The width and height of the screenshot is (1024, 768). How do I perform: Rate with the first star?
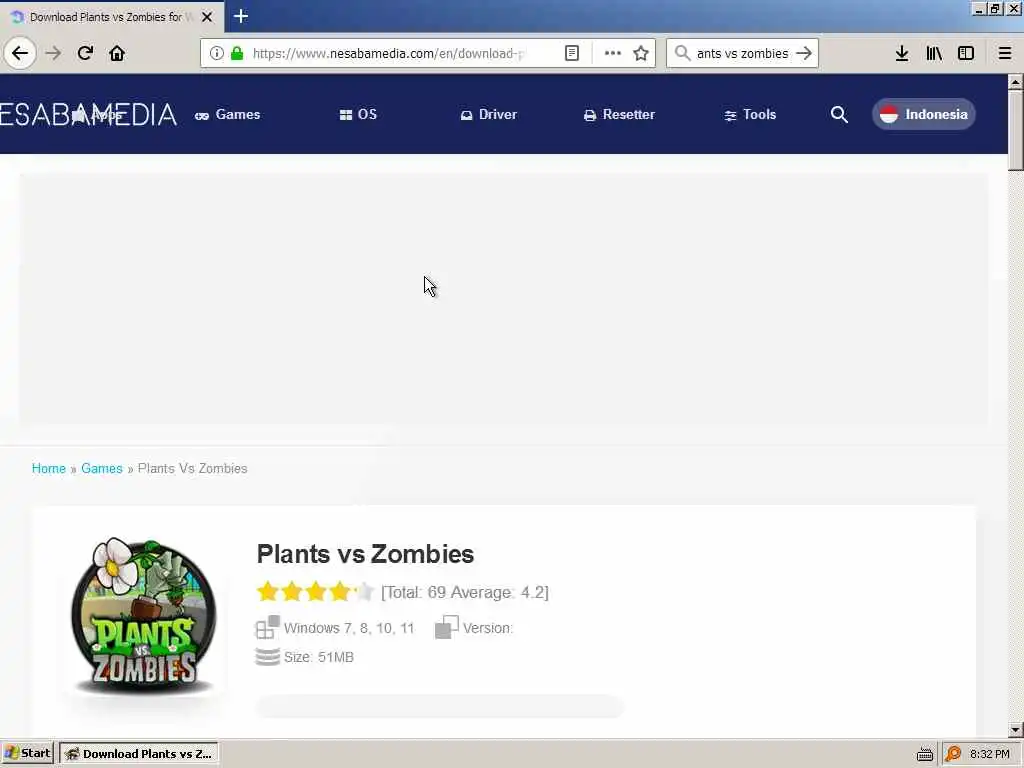pos(268,592)
